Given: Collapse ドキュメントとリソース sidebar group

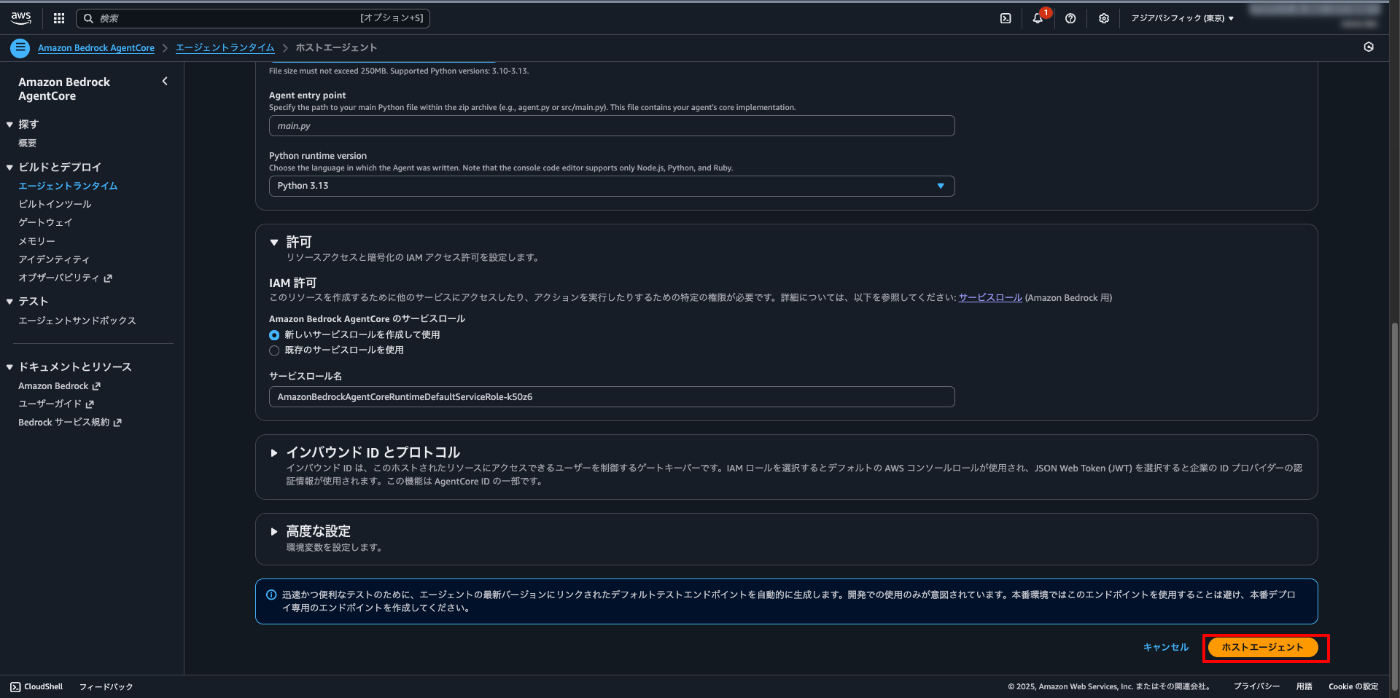Looking at the screenshot, I should (10, 367).
